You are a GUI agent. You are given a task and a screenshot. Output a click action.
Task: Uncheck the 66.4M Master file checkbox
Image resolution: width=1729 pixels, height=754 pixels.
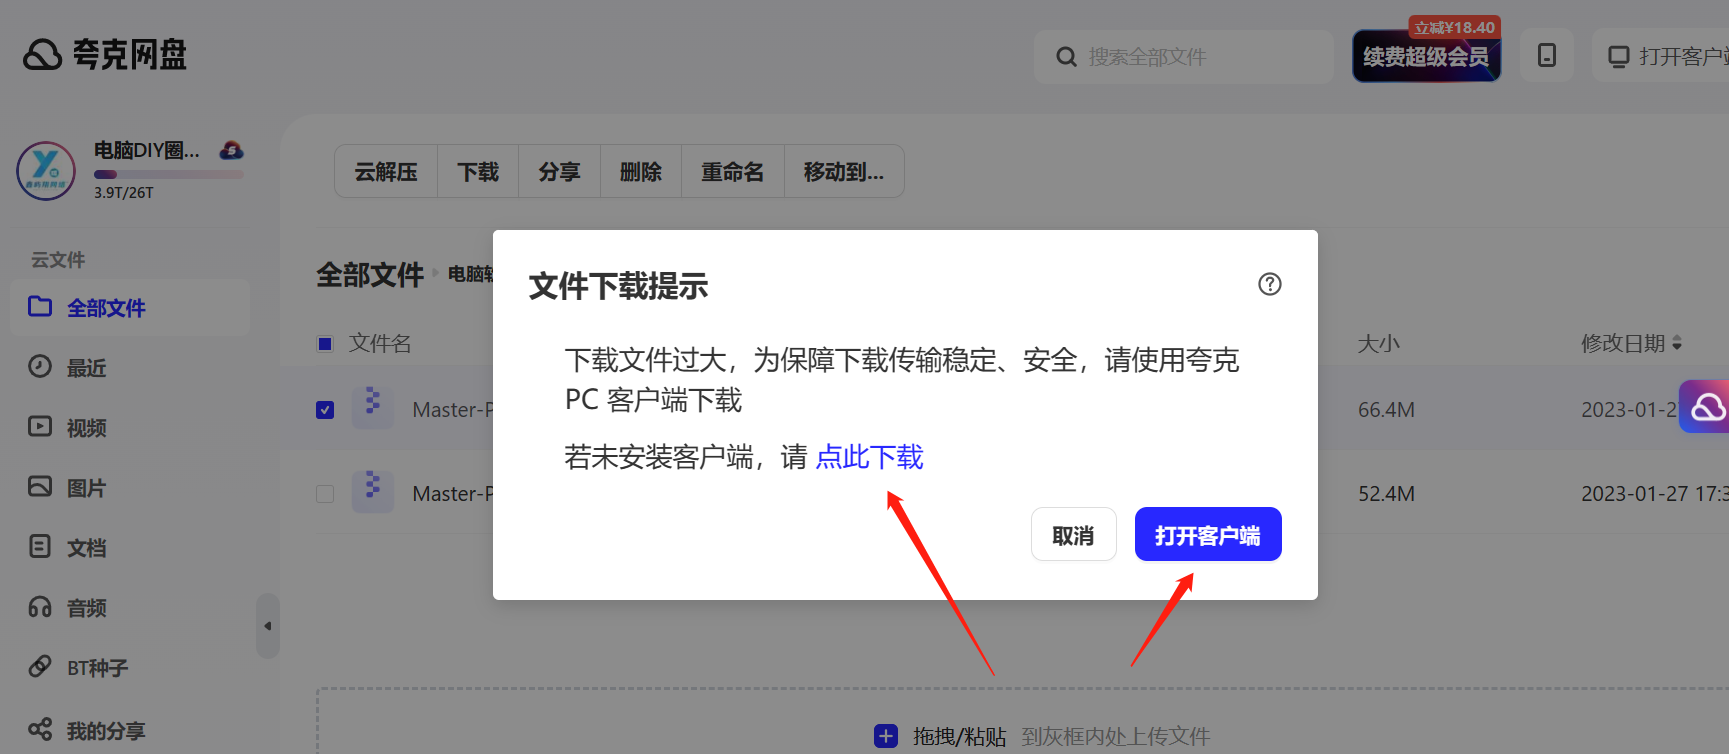(x=325, y=410)
